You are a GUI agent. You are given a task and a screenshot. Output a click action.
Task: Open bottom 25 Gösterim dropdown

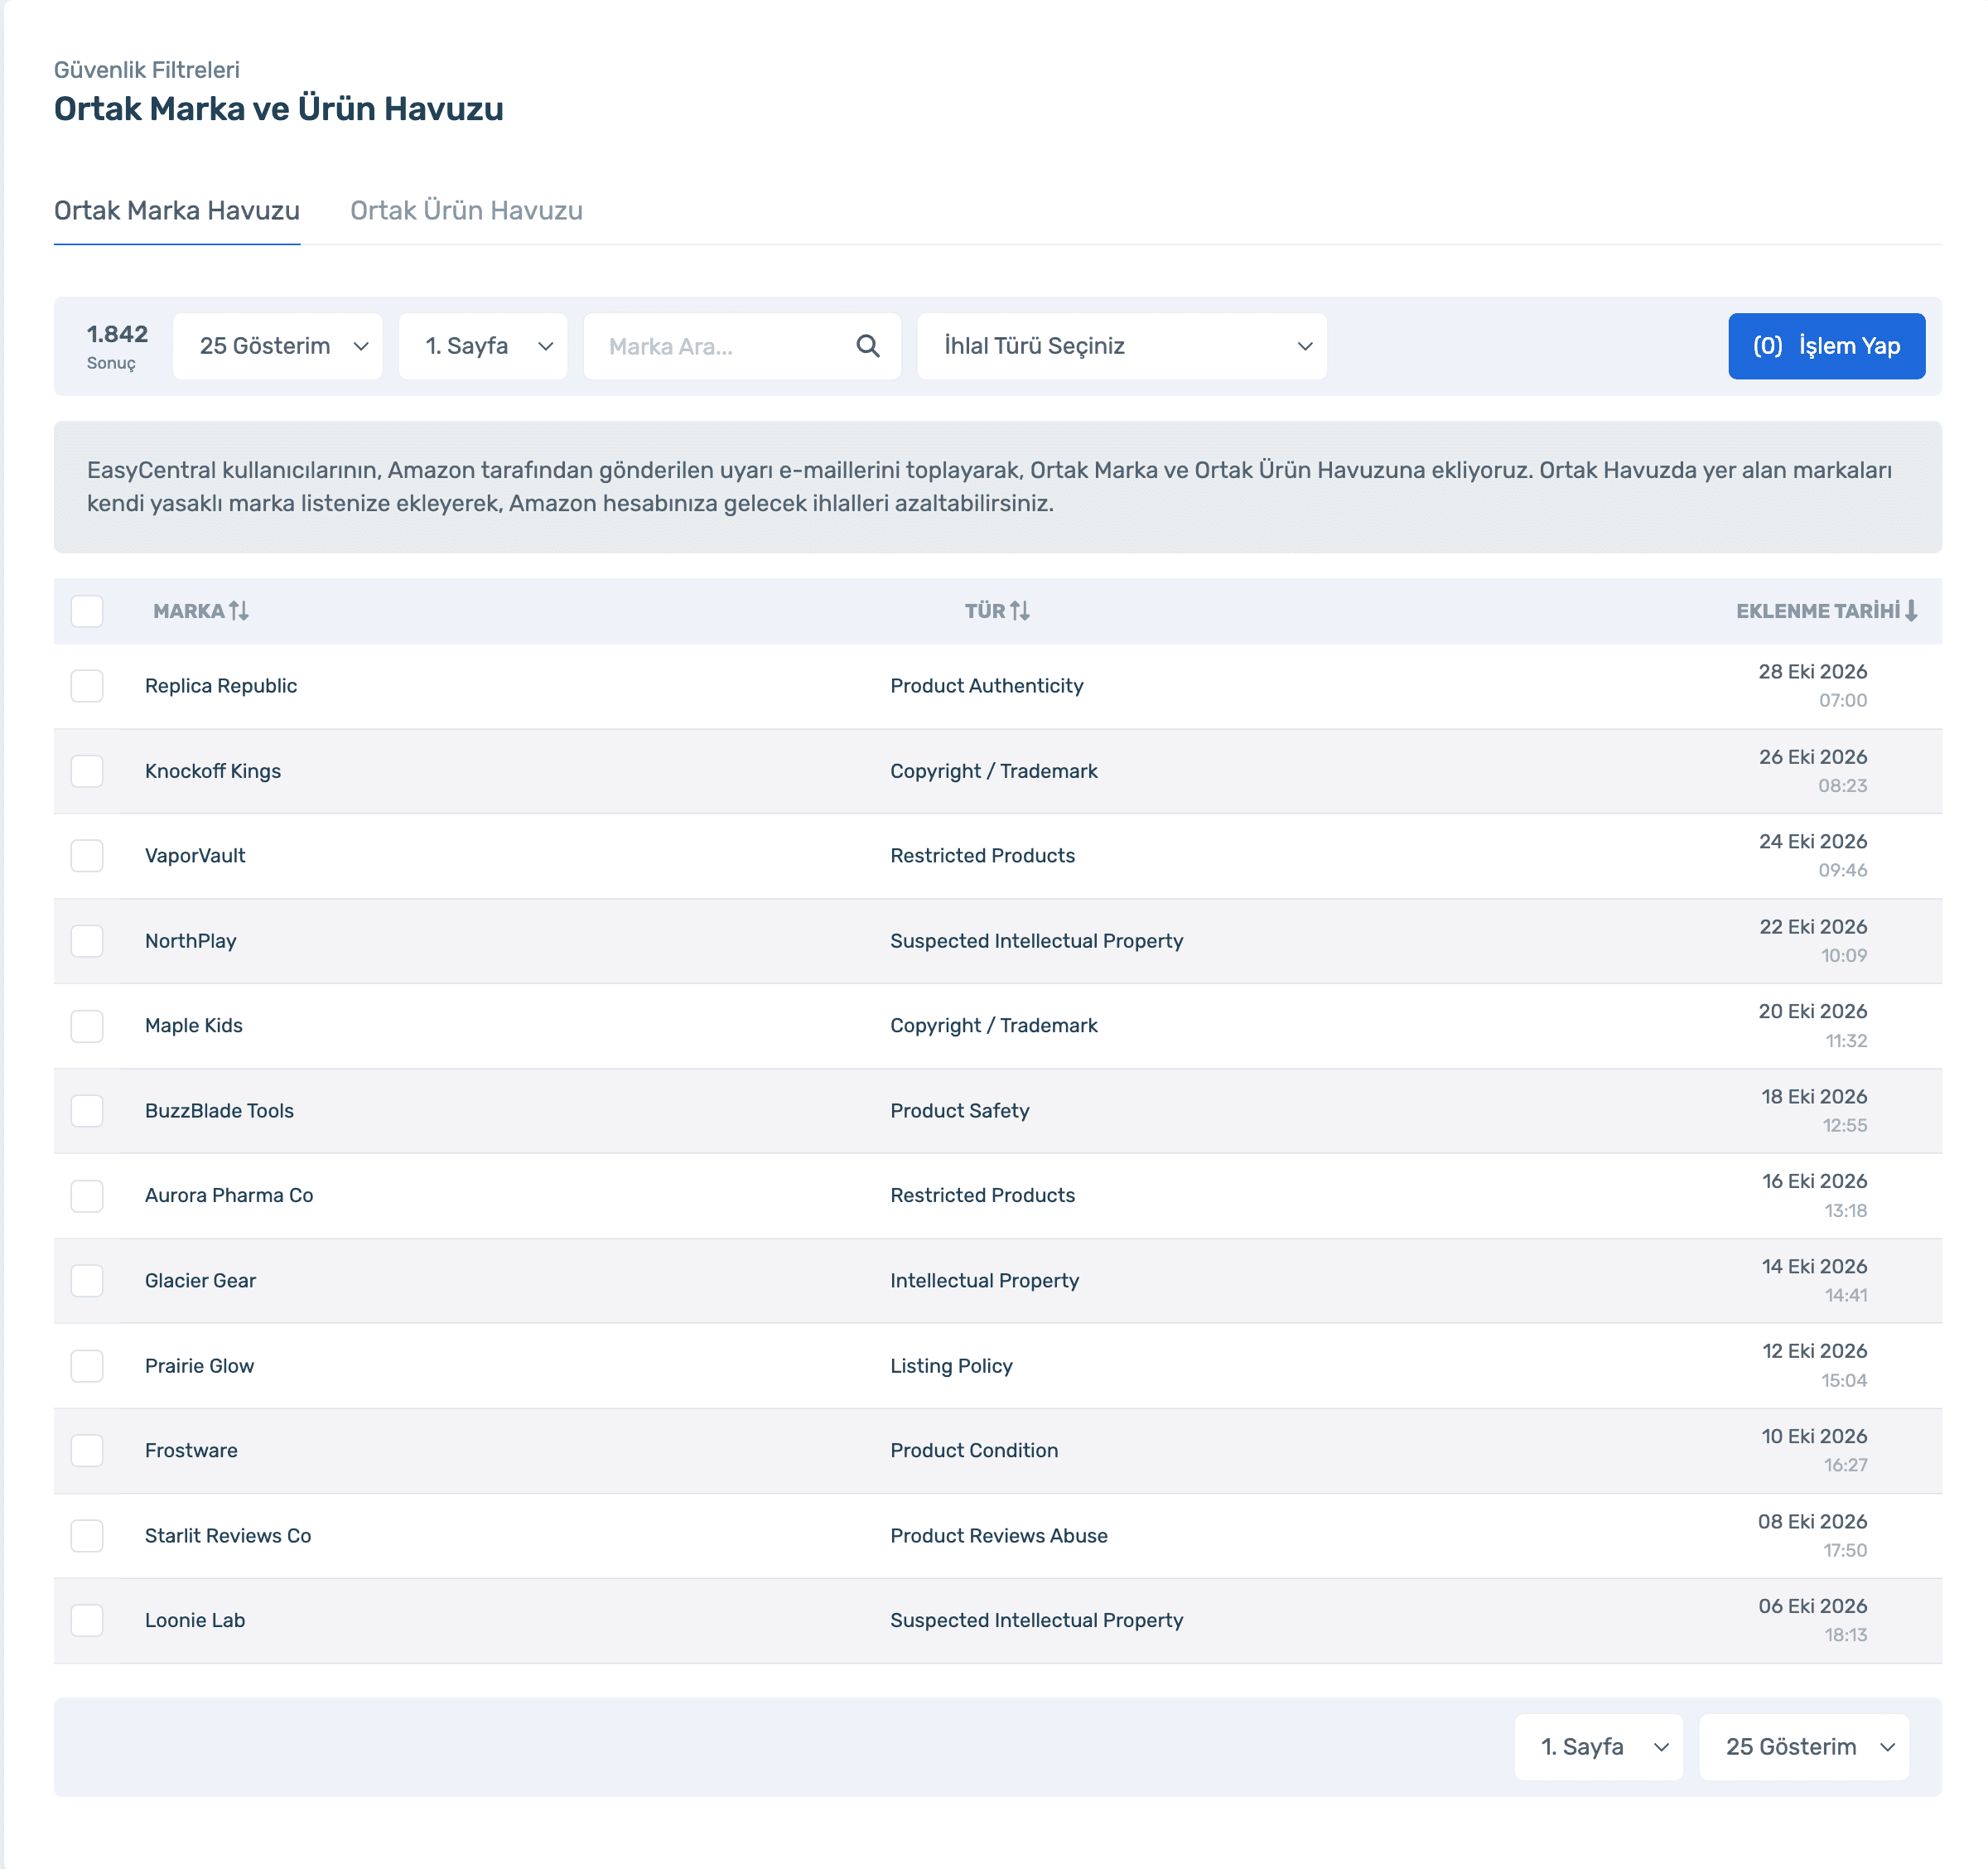pos(1804,1747)
